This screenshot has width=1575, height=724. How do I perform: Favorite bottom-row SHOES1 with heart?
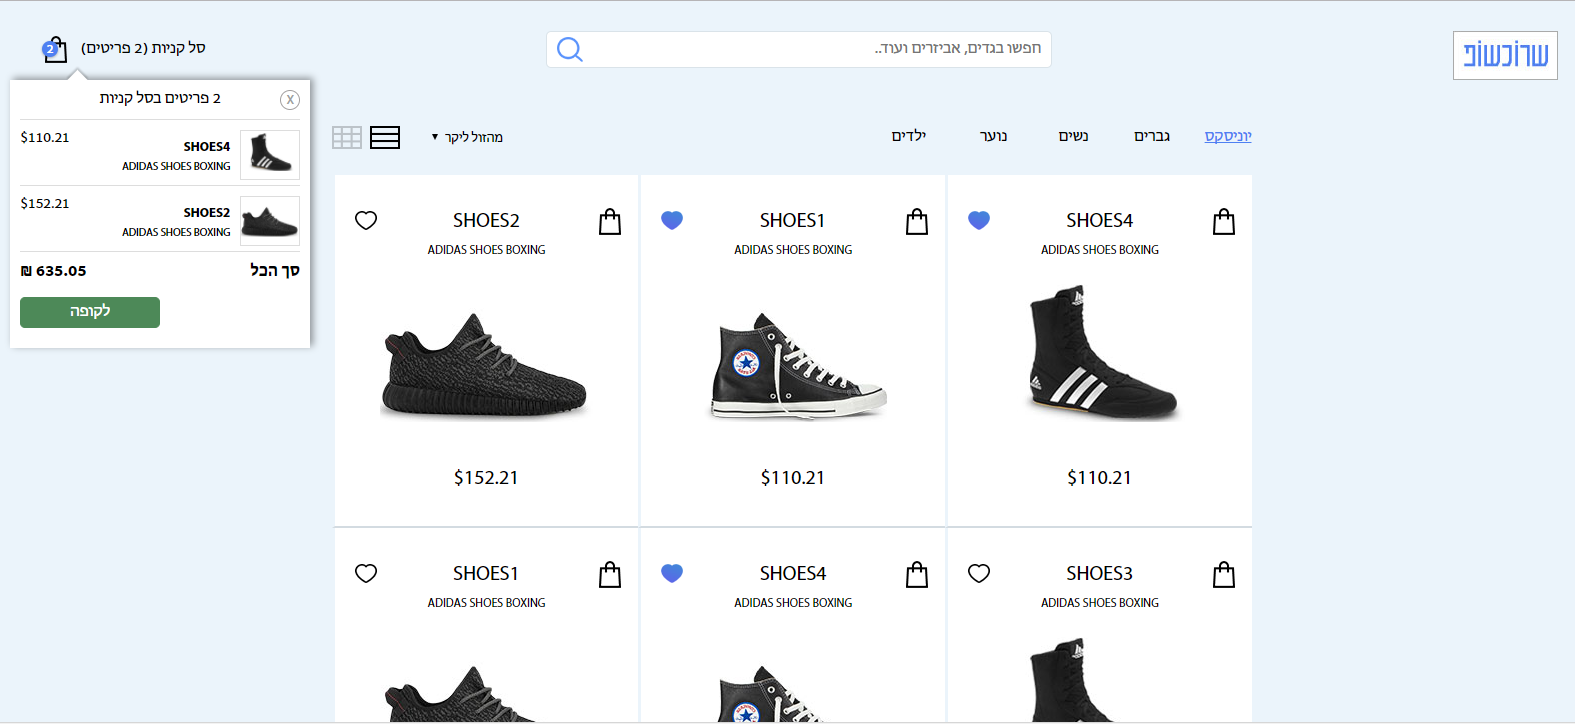(x=366, y=573)
